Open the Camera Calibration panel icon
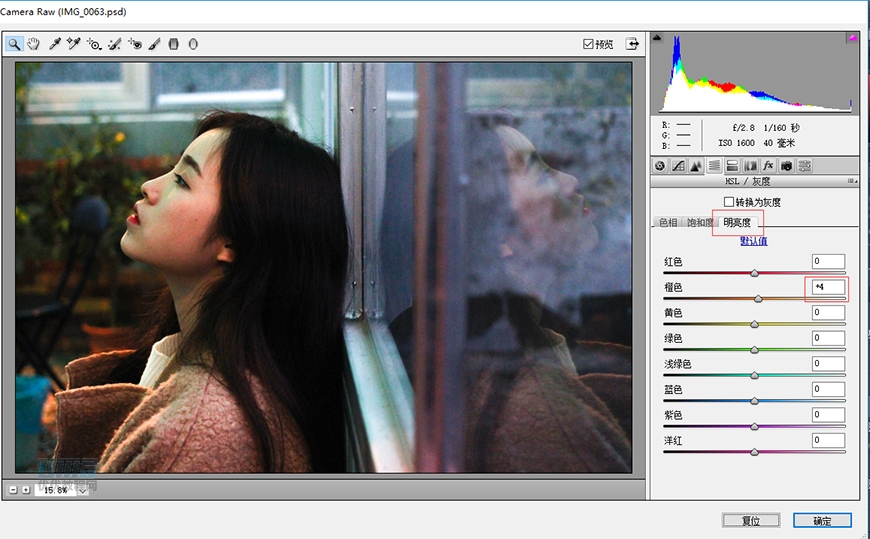Viewport: 870px width, 539px height. [786, 165]
